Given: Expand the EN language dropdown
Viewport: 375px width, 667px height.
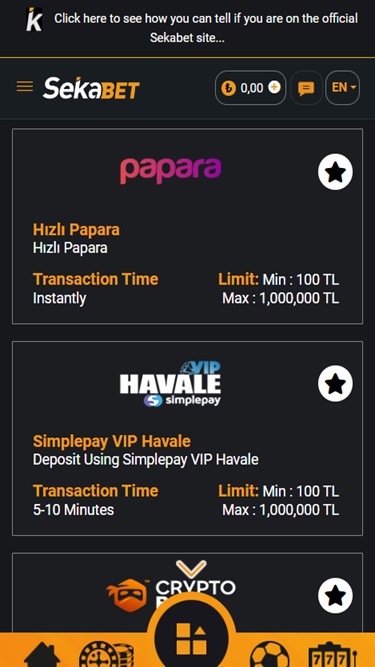Looking at the screenshot, I should (343, 88).
